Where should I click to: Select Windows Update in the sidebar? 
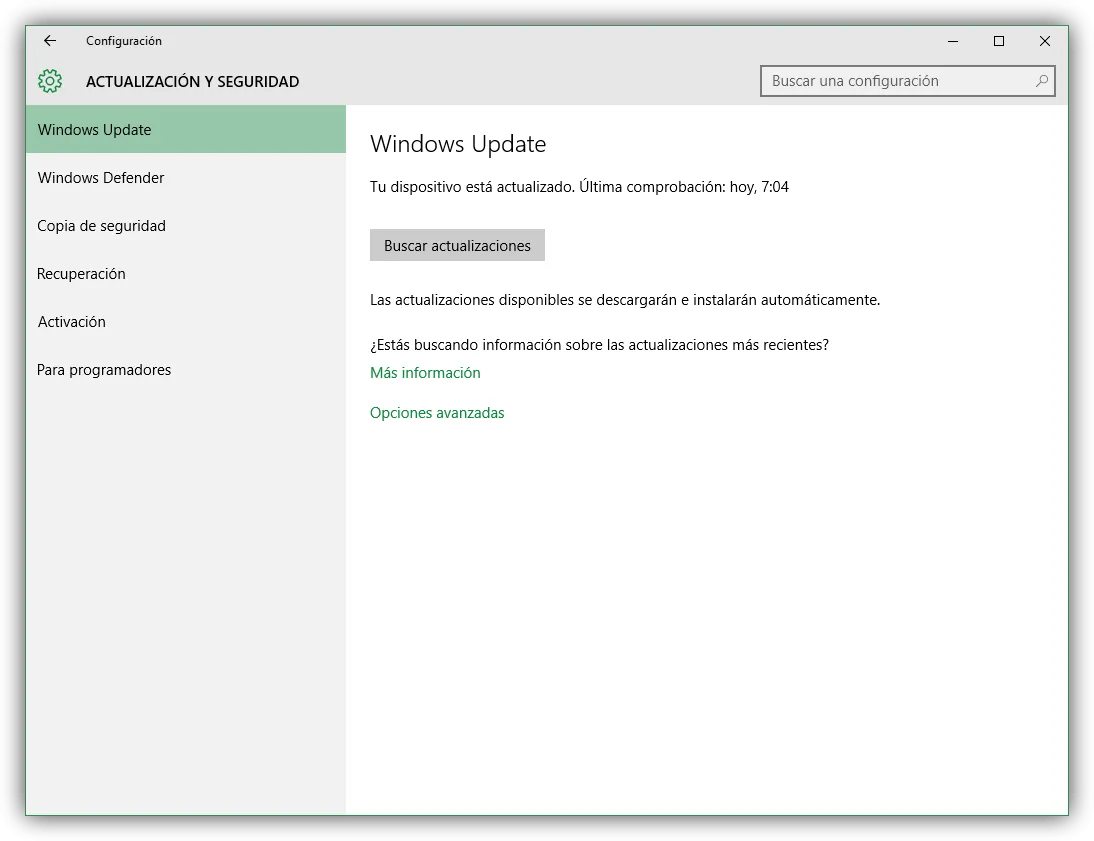pos(94,129)
